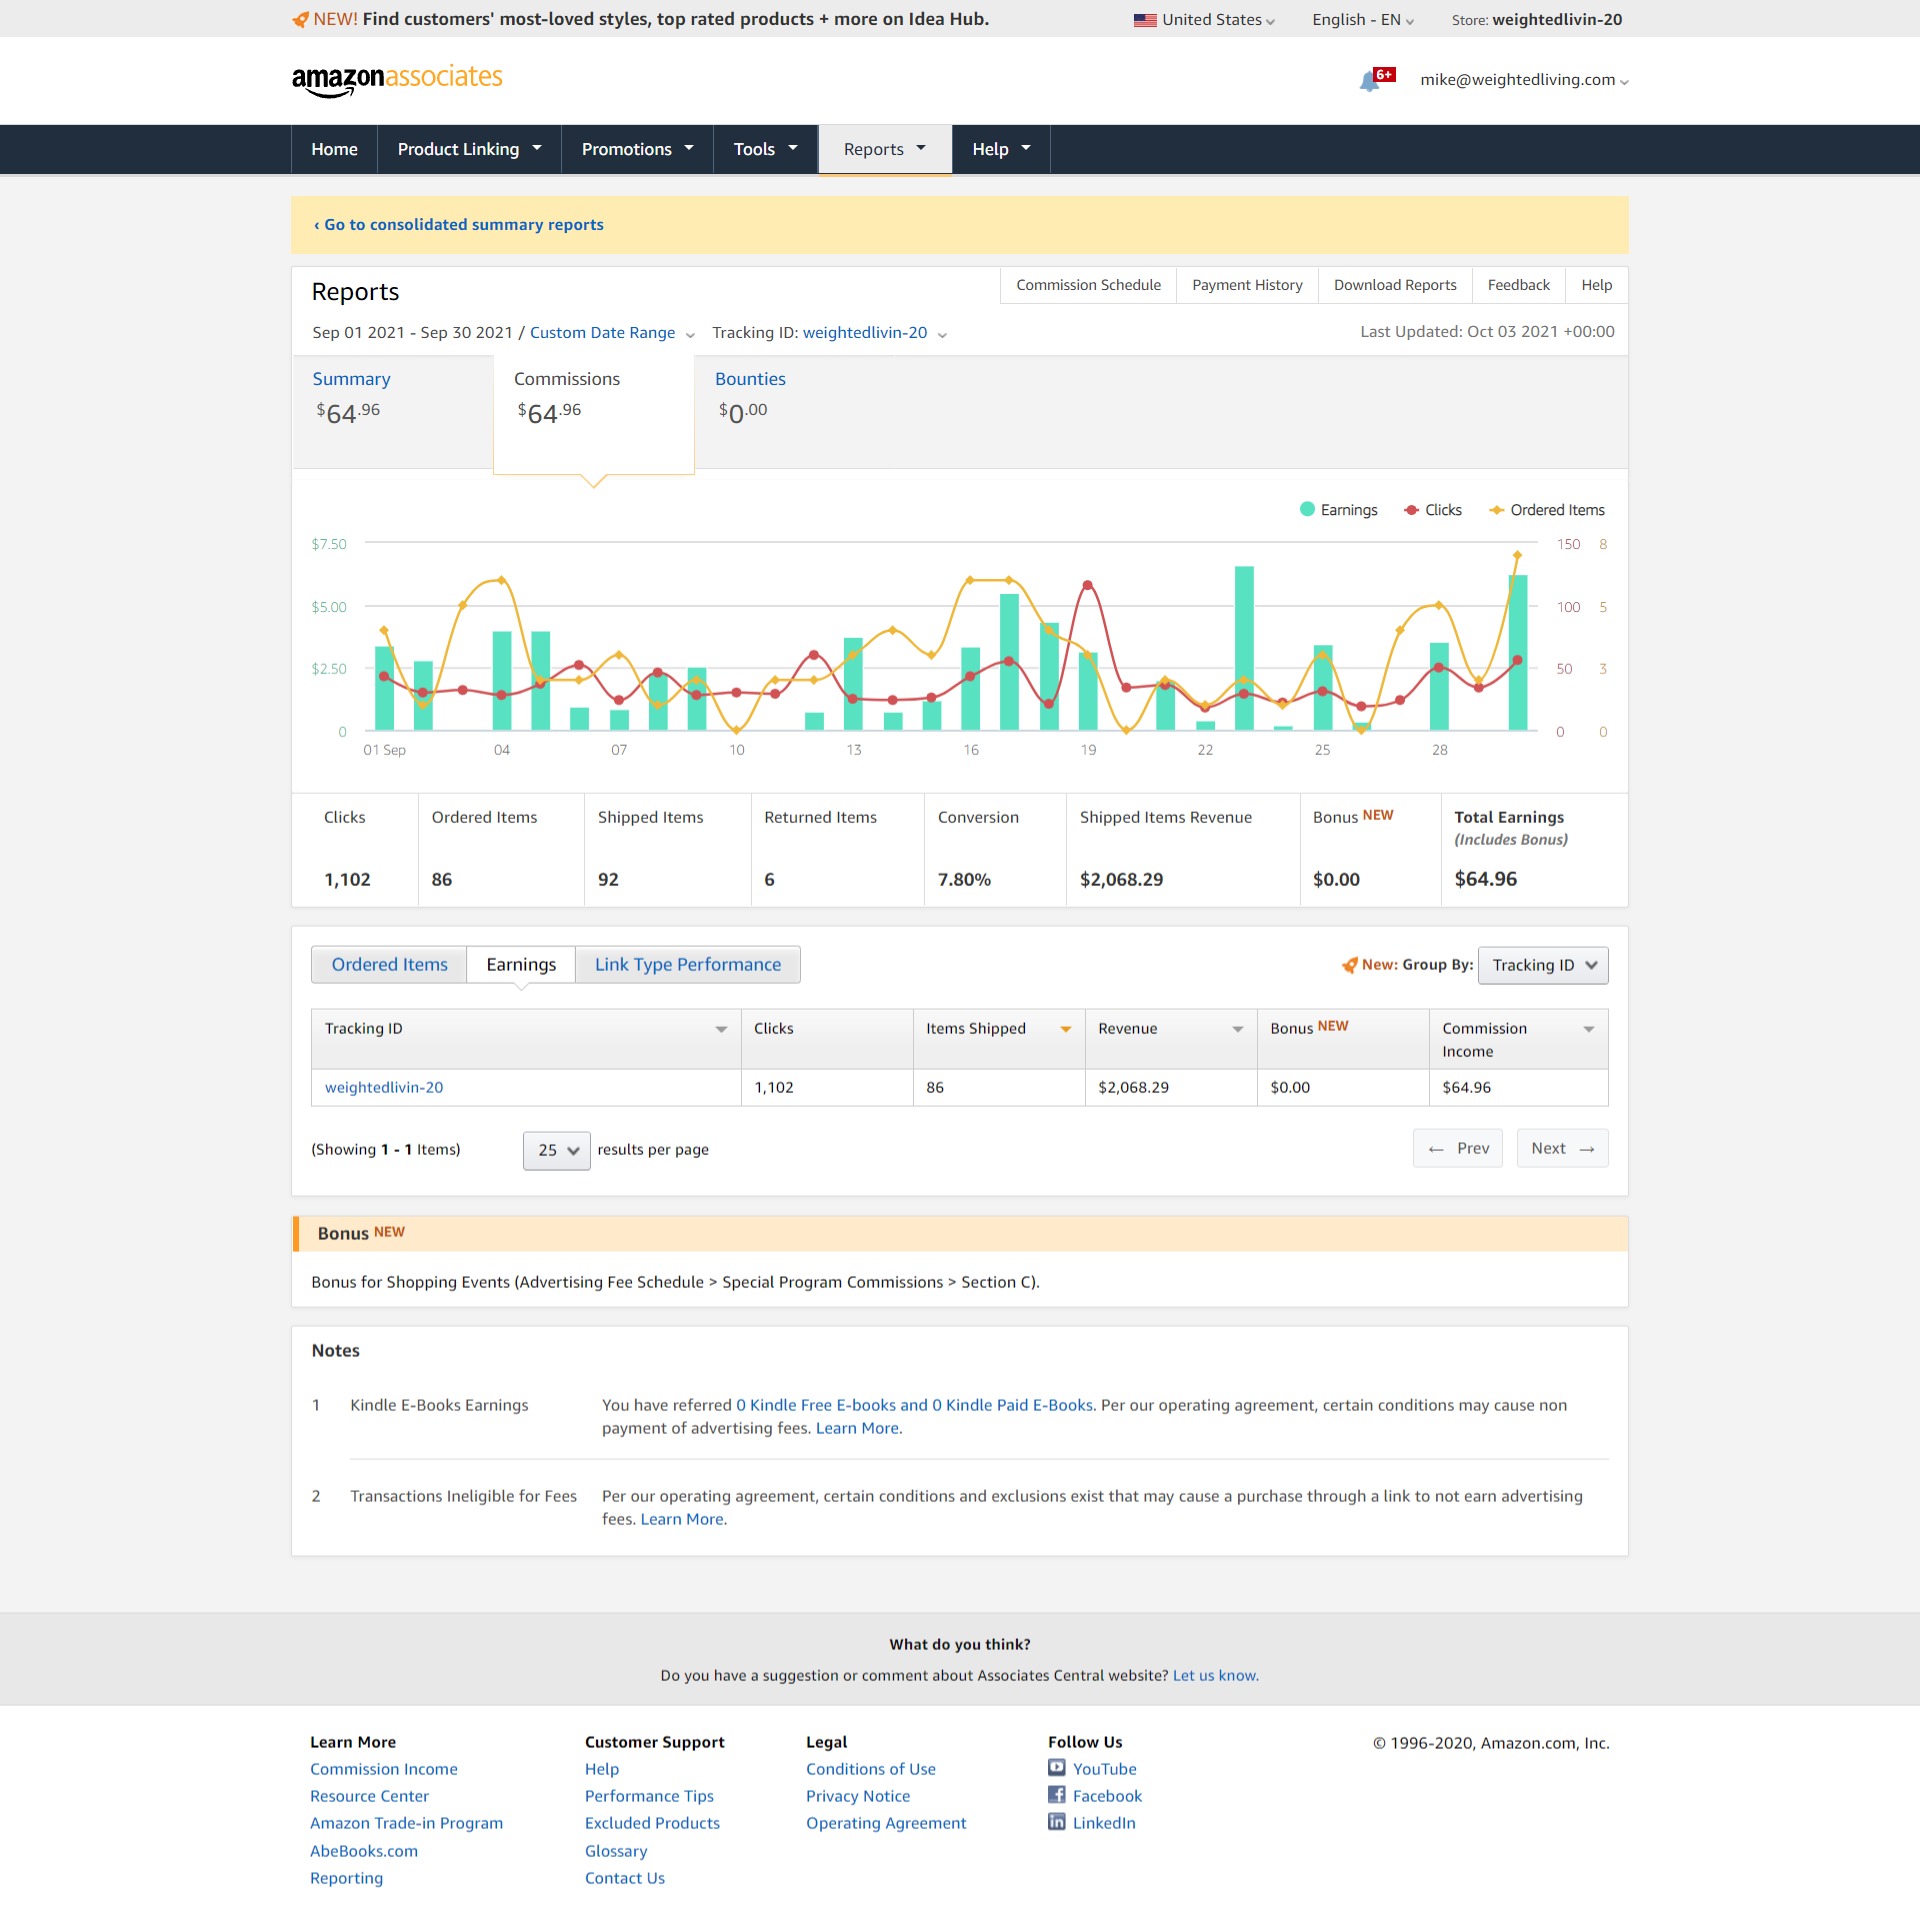Open Reporting footer link
This screenshot has height=1932, width=1920.
[x=346, y=1878]
